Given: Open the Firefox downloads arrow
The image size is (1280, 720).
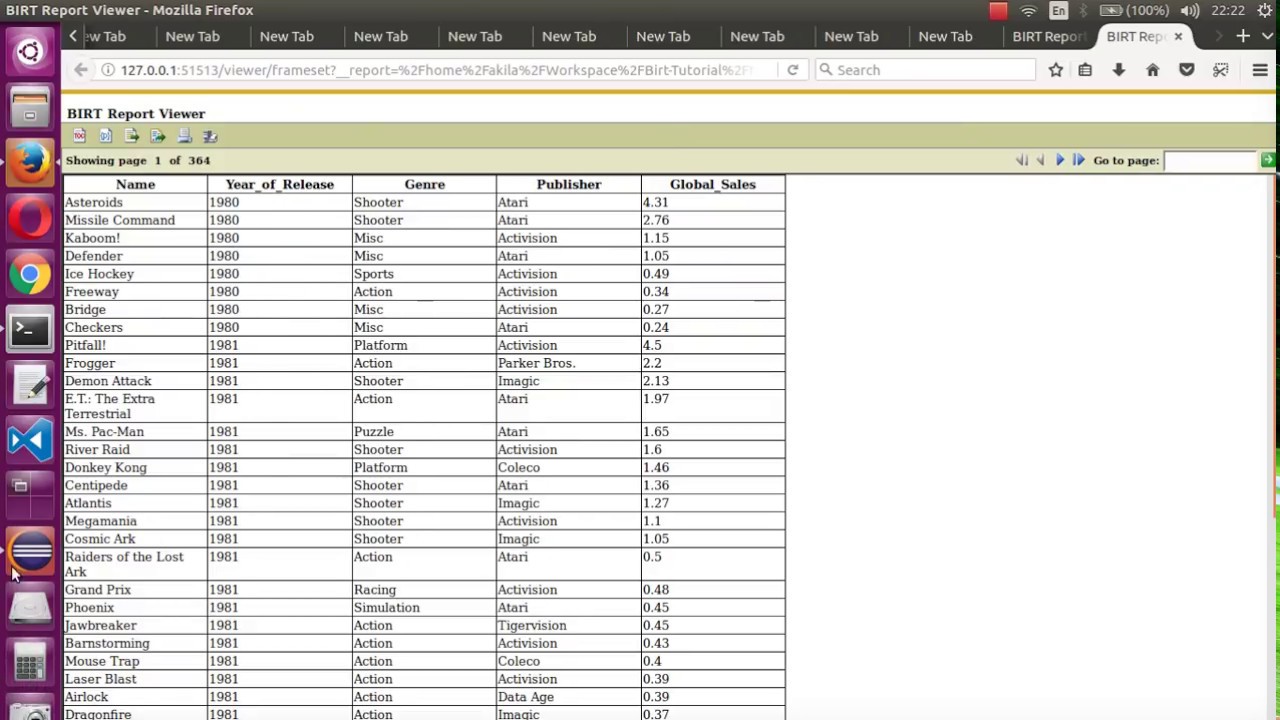Looking at the screenshot, I should coord(1119,70).
